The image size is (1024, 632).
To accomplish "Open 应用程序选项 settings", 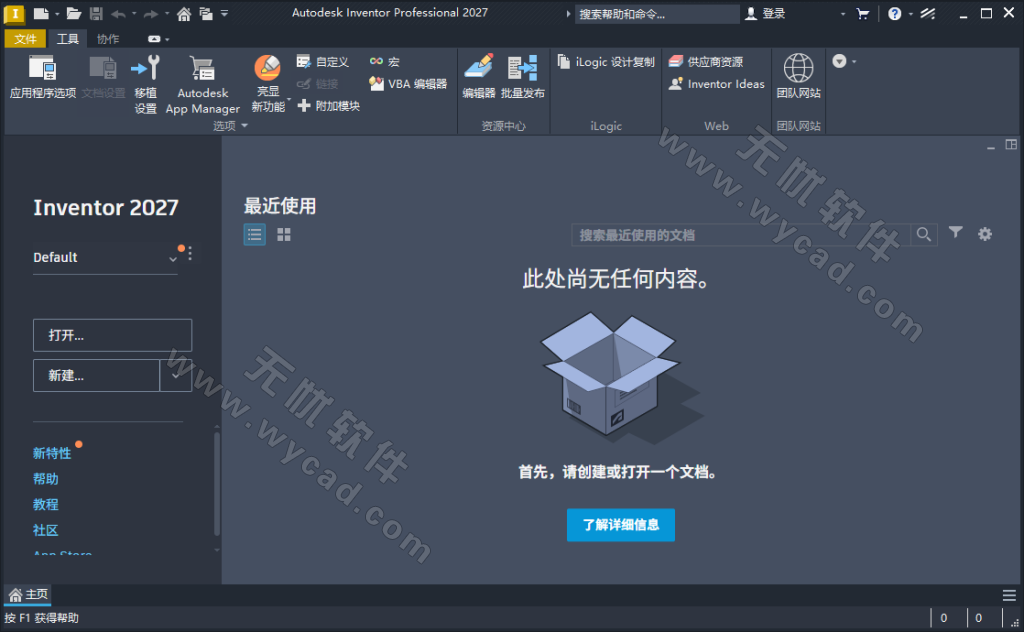I will pyautogui.click(x=42, y=80).
